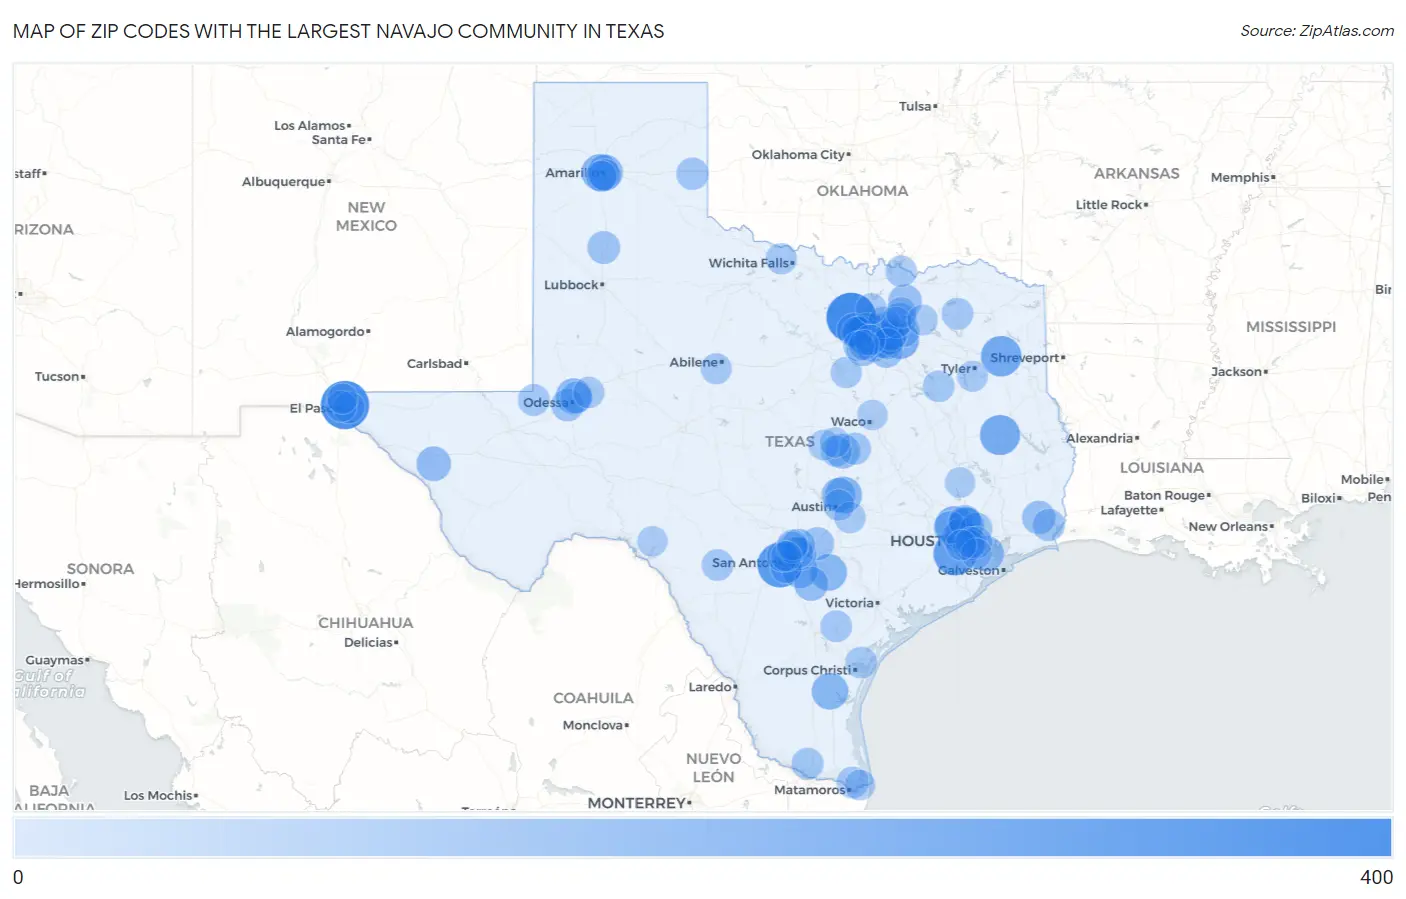The width and height of the screenshot is (1406, 899).
Task: Click the El Paso data bubble
Action: (x=345, y=405)
